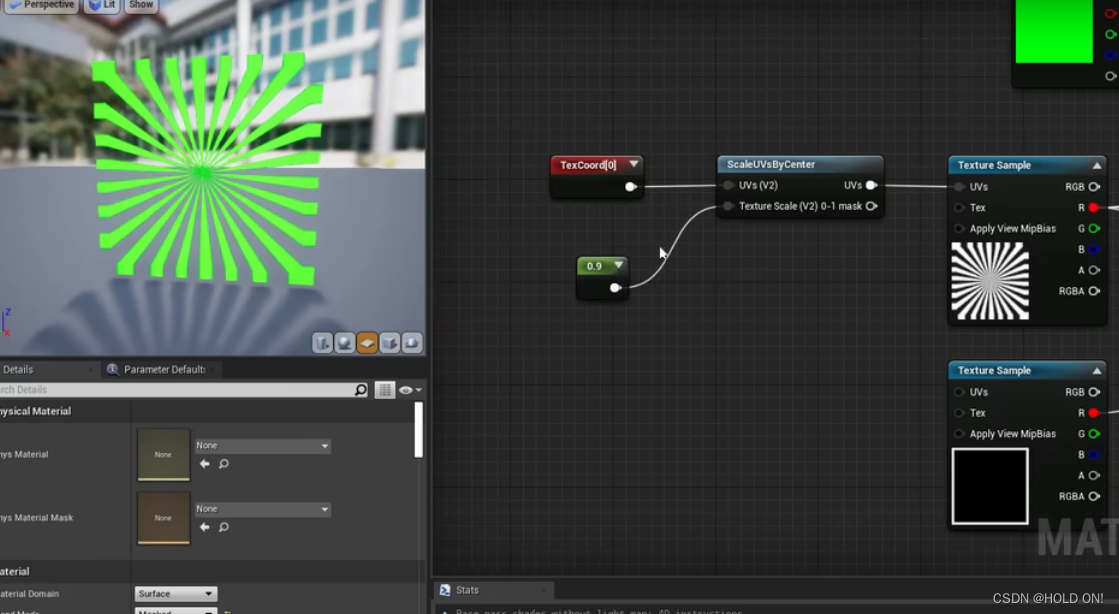Select the cylinder preview mesh shape
This screenshot has width=1119, height=614.
321,343
